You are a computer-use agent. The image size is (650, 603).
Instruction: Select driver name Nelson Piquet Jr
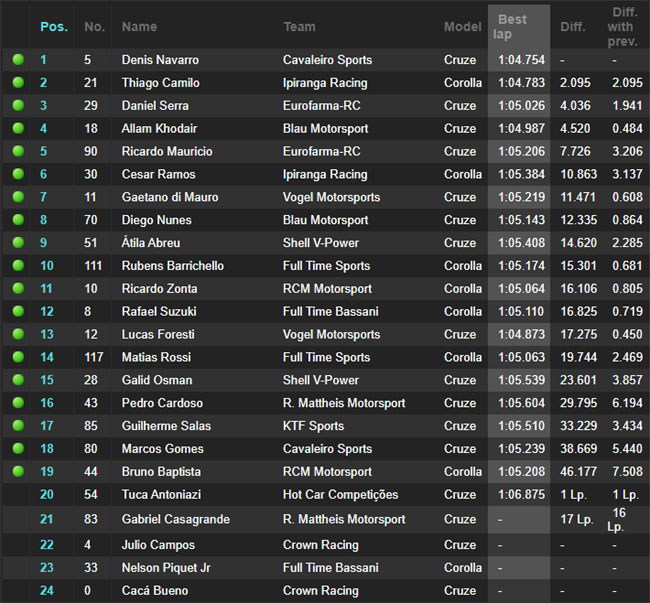[x=166, y=567]
